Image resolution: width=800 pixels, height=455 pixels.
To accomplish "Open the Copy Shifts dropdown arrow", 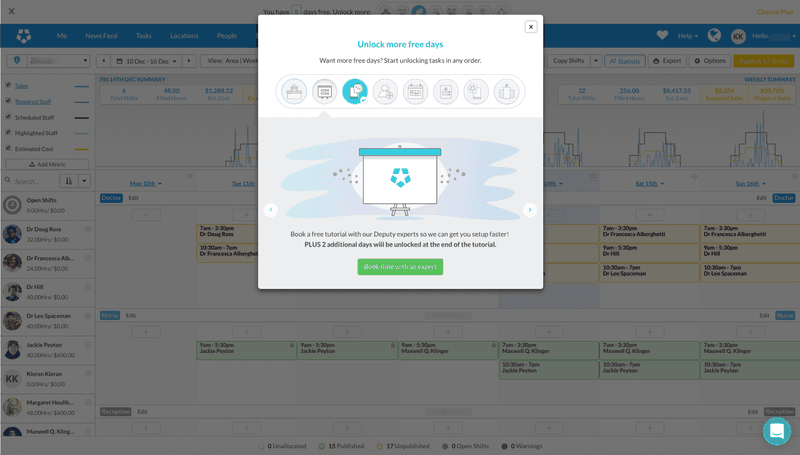I will tap(595, 61).
